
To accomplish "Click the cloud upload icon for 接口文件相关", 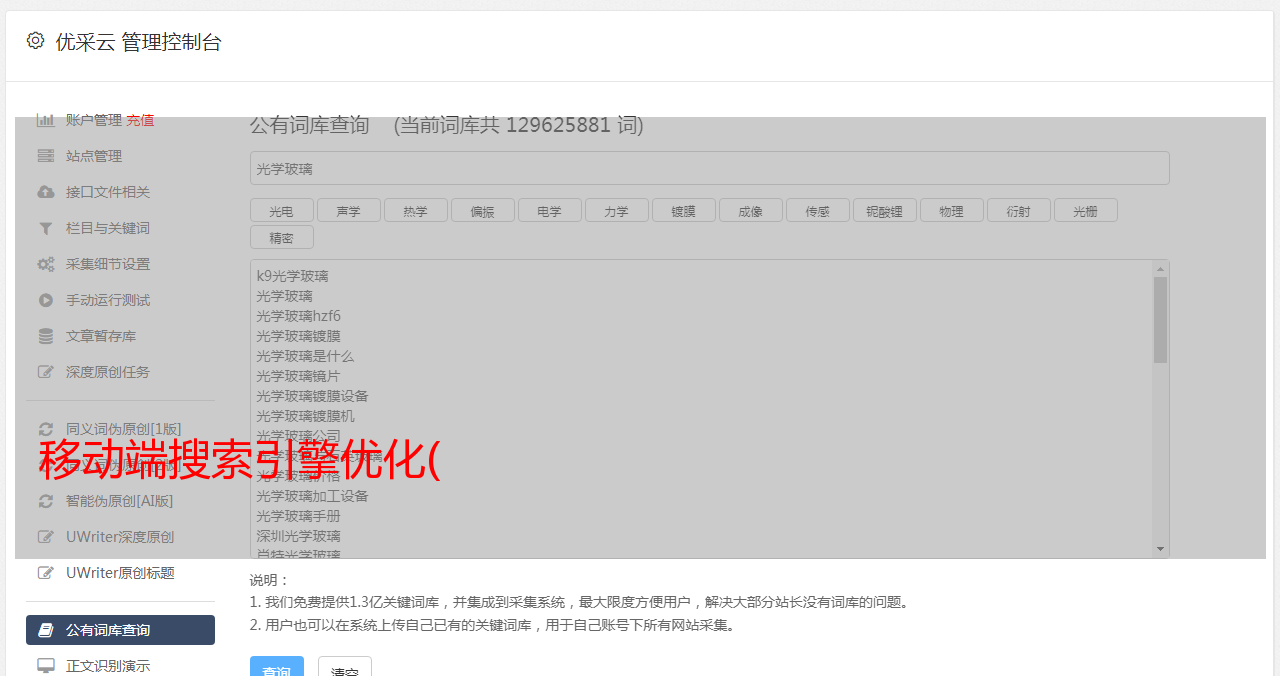I will click(x=46, y=192).
